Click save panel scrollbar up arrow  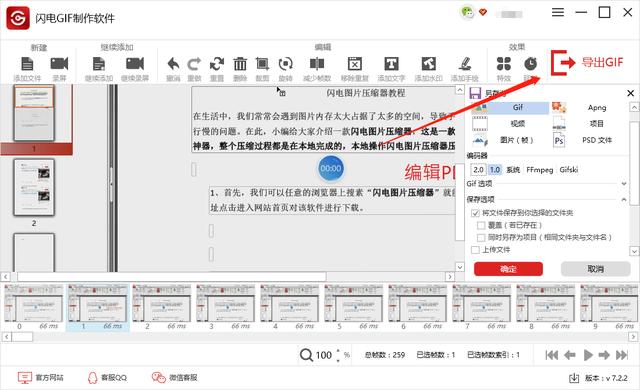pos(634,107)
